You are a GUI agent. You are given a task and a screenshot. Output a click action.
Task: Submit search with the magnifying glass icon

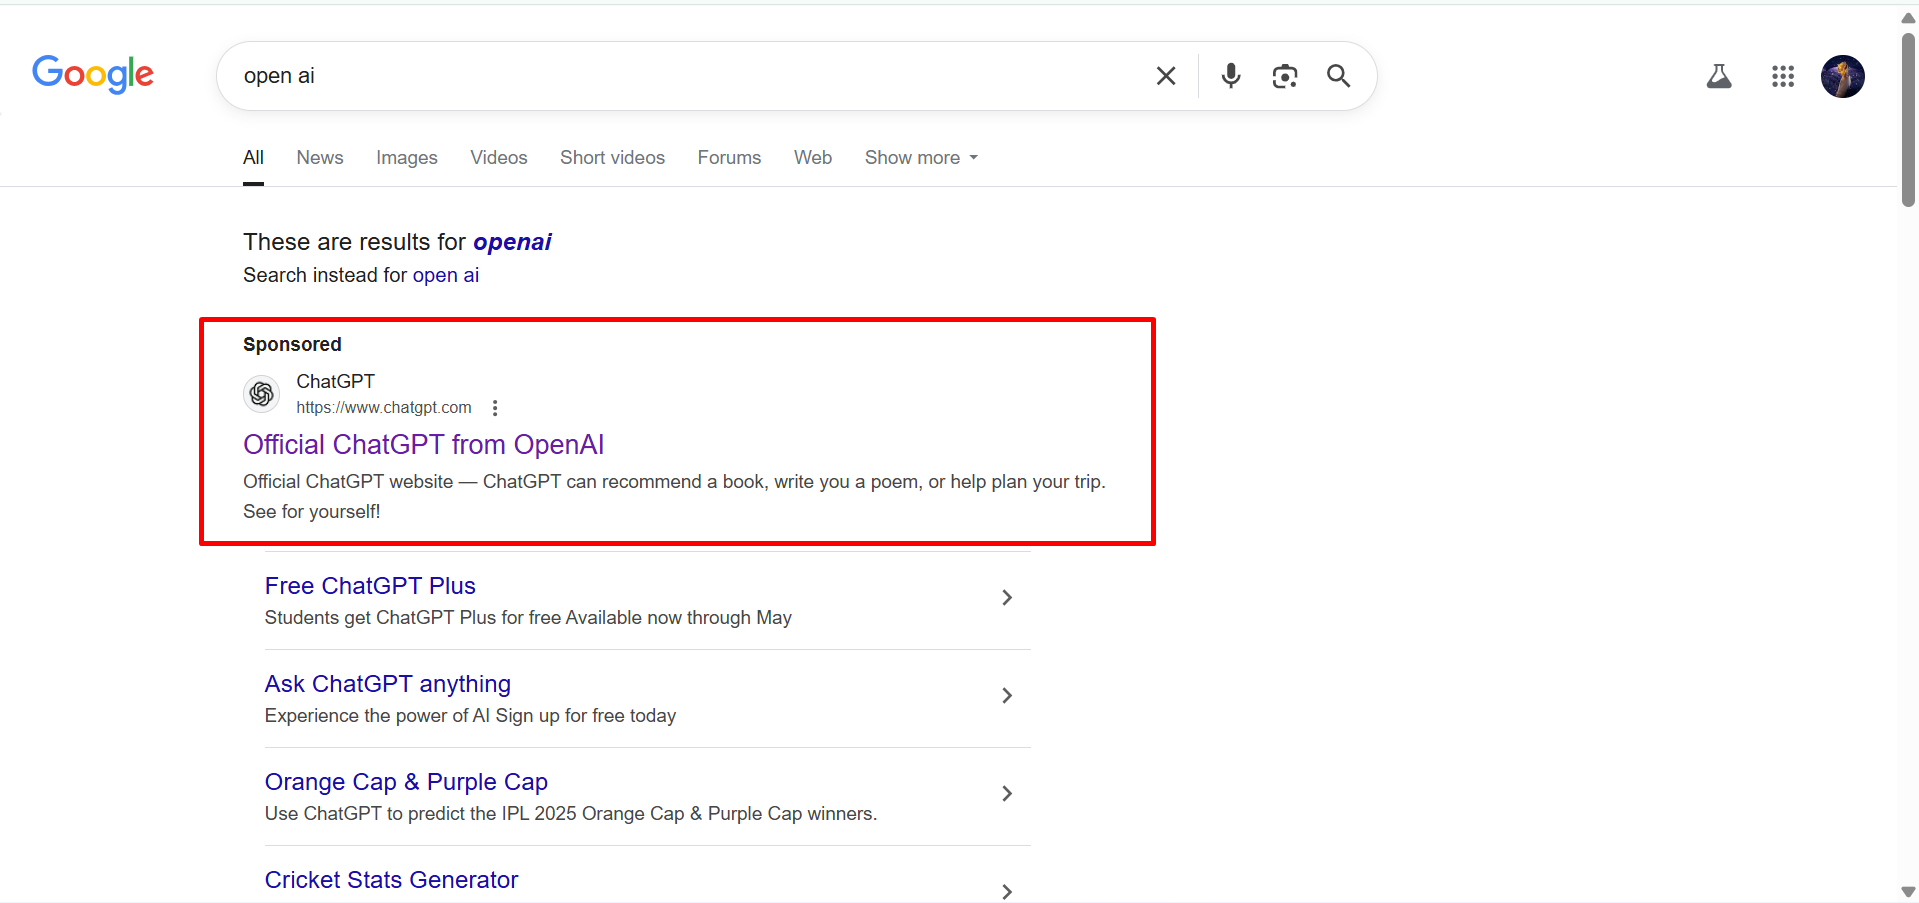pos(1339,76)
